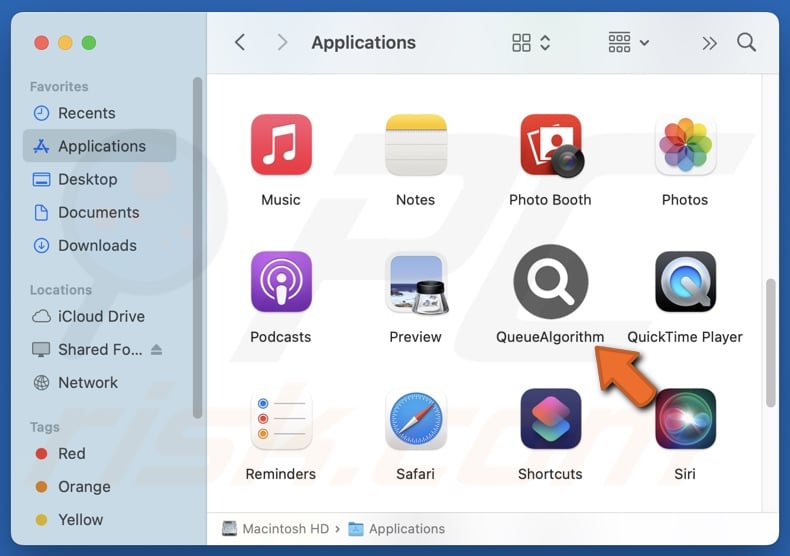
Task: Eject the shared folder volume
Action: point(156,350)
